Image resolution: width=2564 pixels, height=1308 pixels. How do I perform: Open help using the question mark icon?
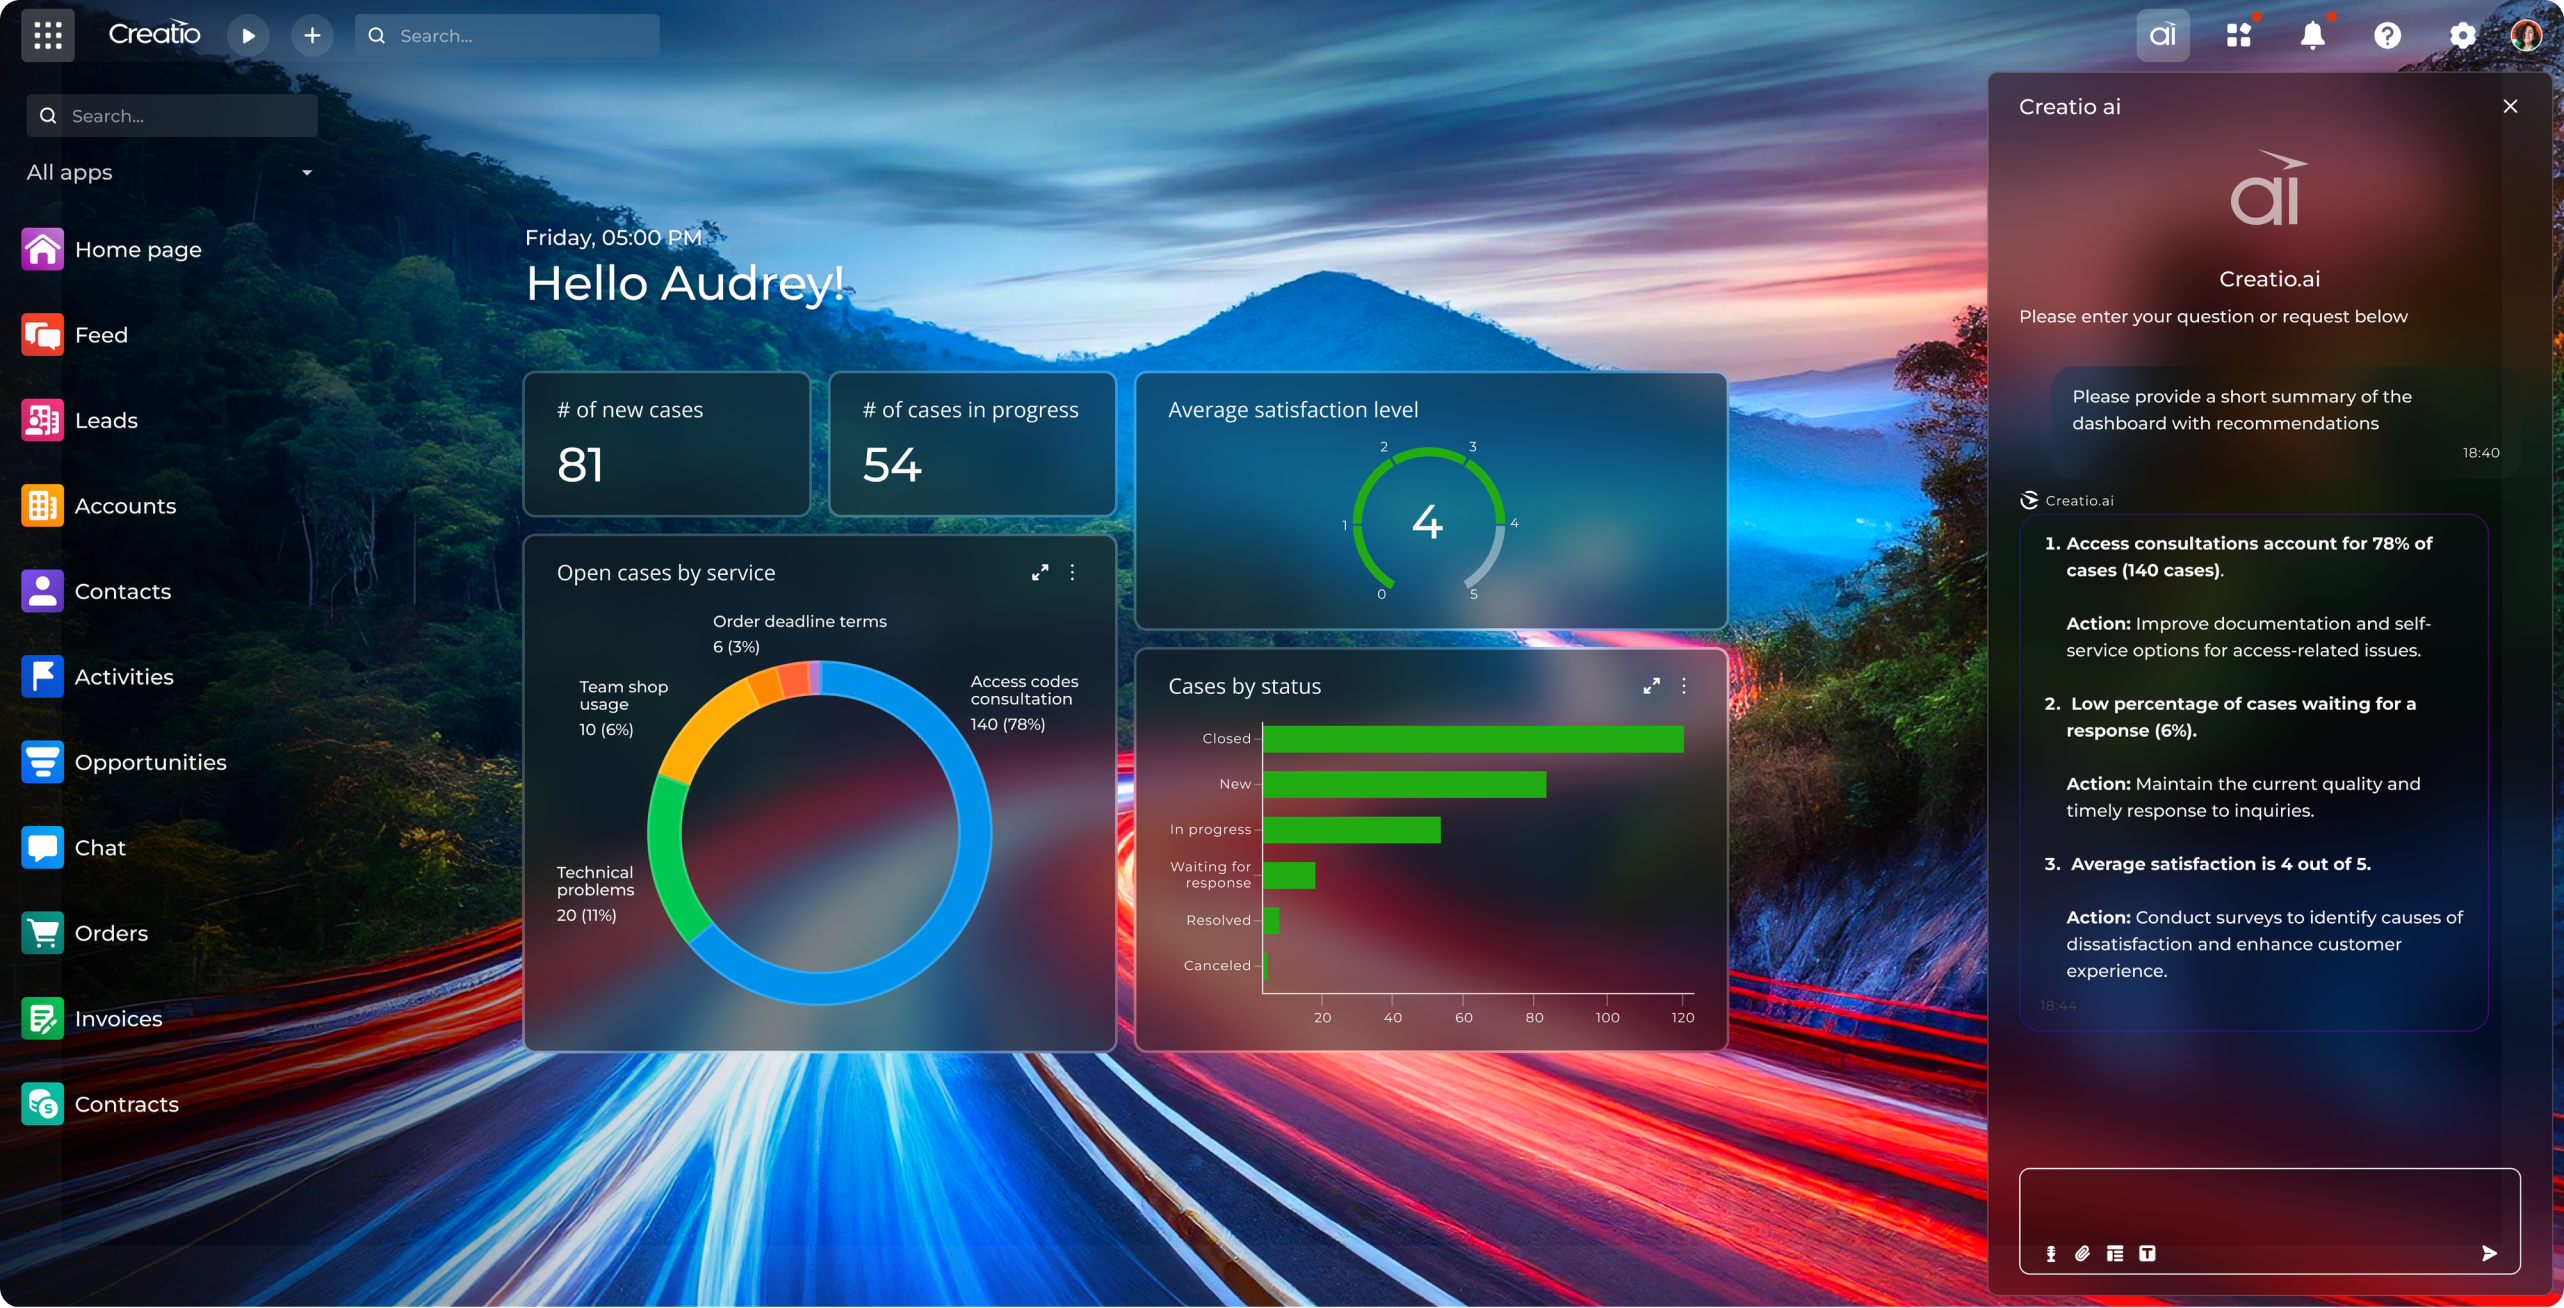pyautogui.click(x=2387, y=35)
